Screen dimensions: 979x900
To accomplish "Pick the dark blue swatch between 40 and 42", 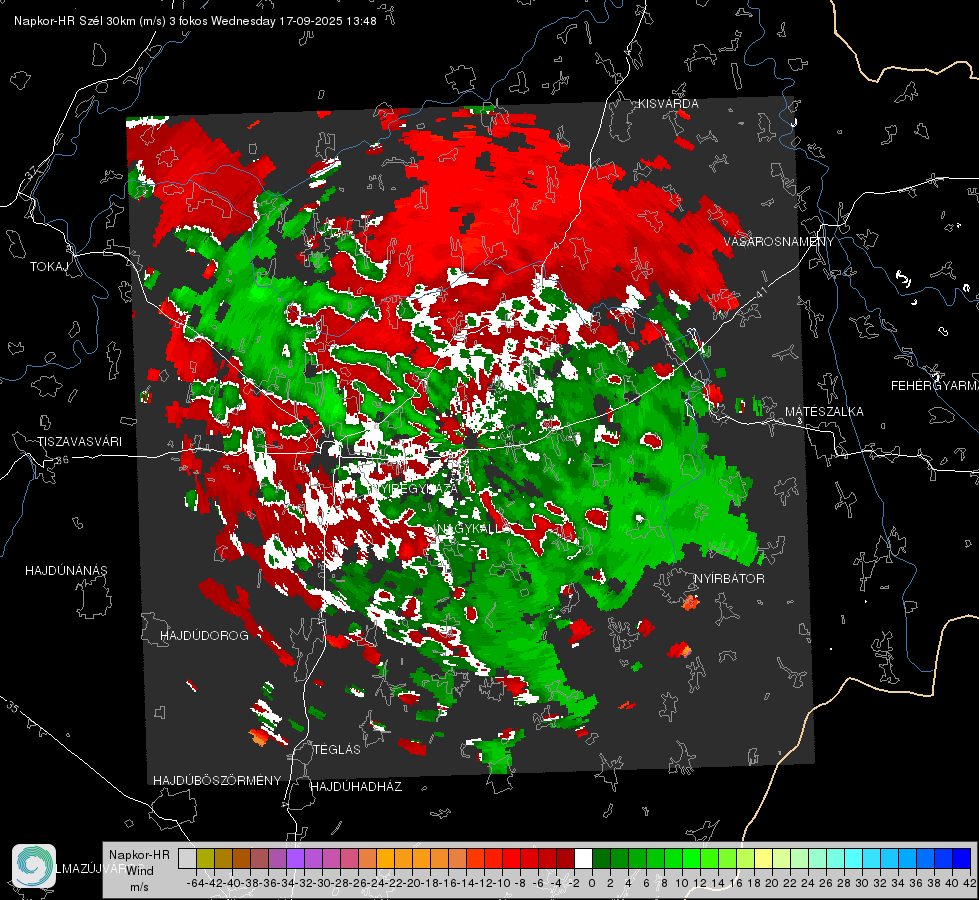I will pyautogui.click(x=962, y=859).
